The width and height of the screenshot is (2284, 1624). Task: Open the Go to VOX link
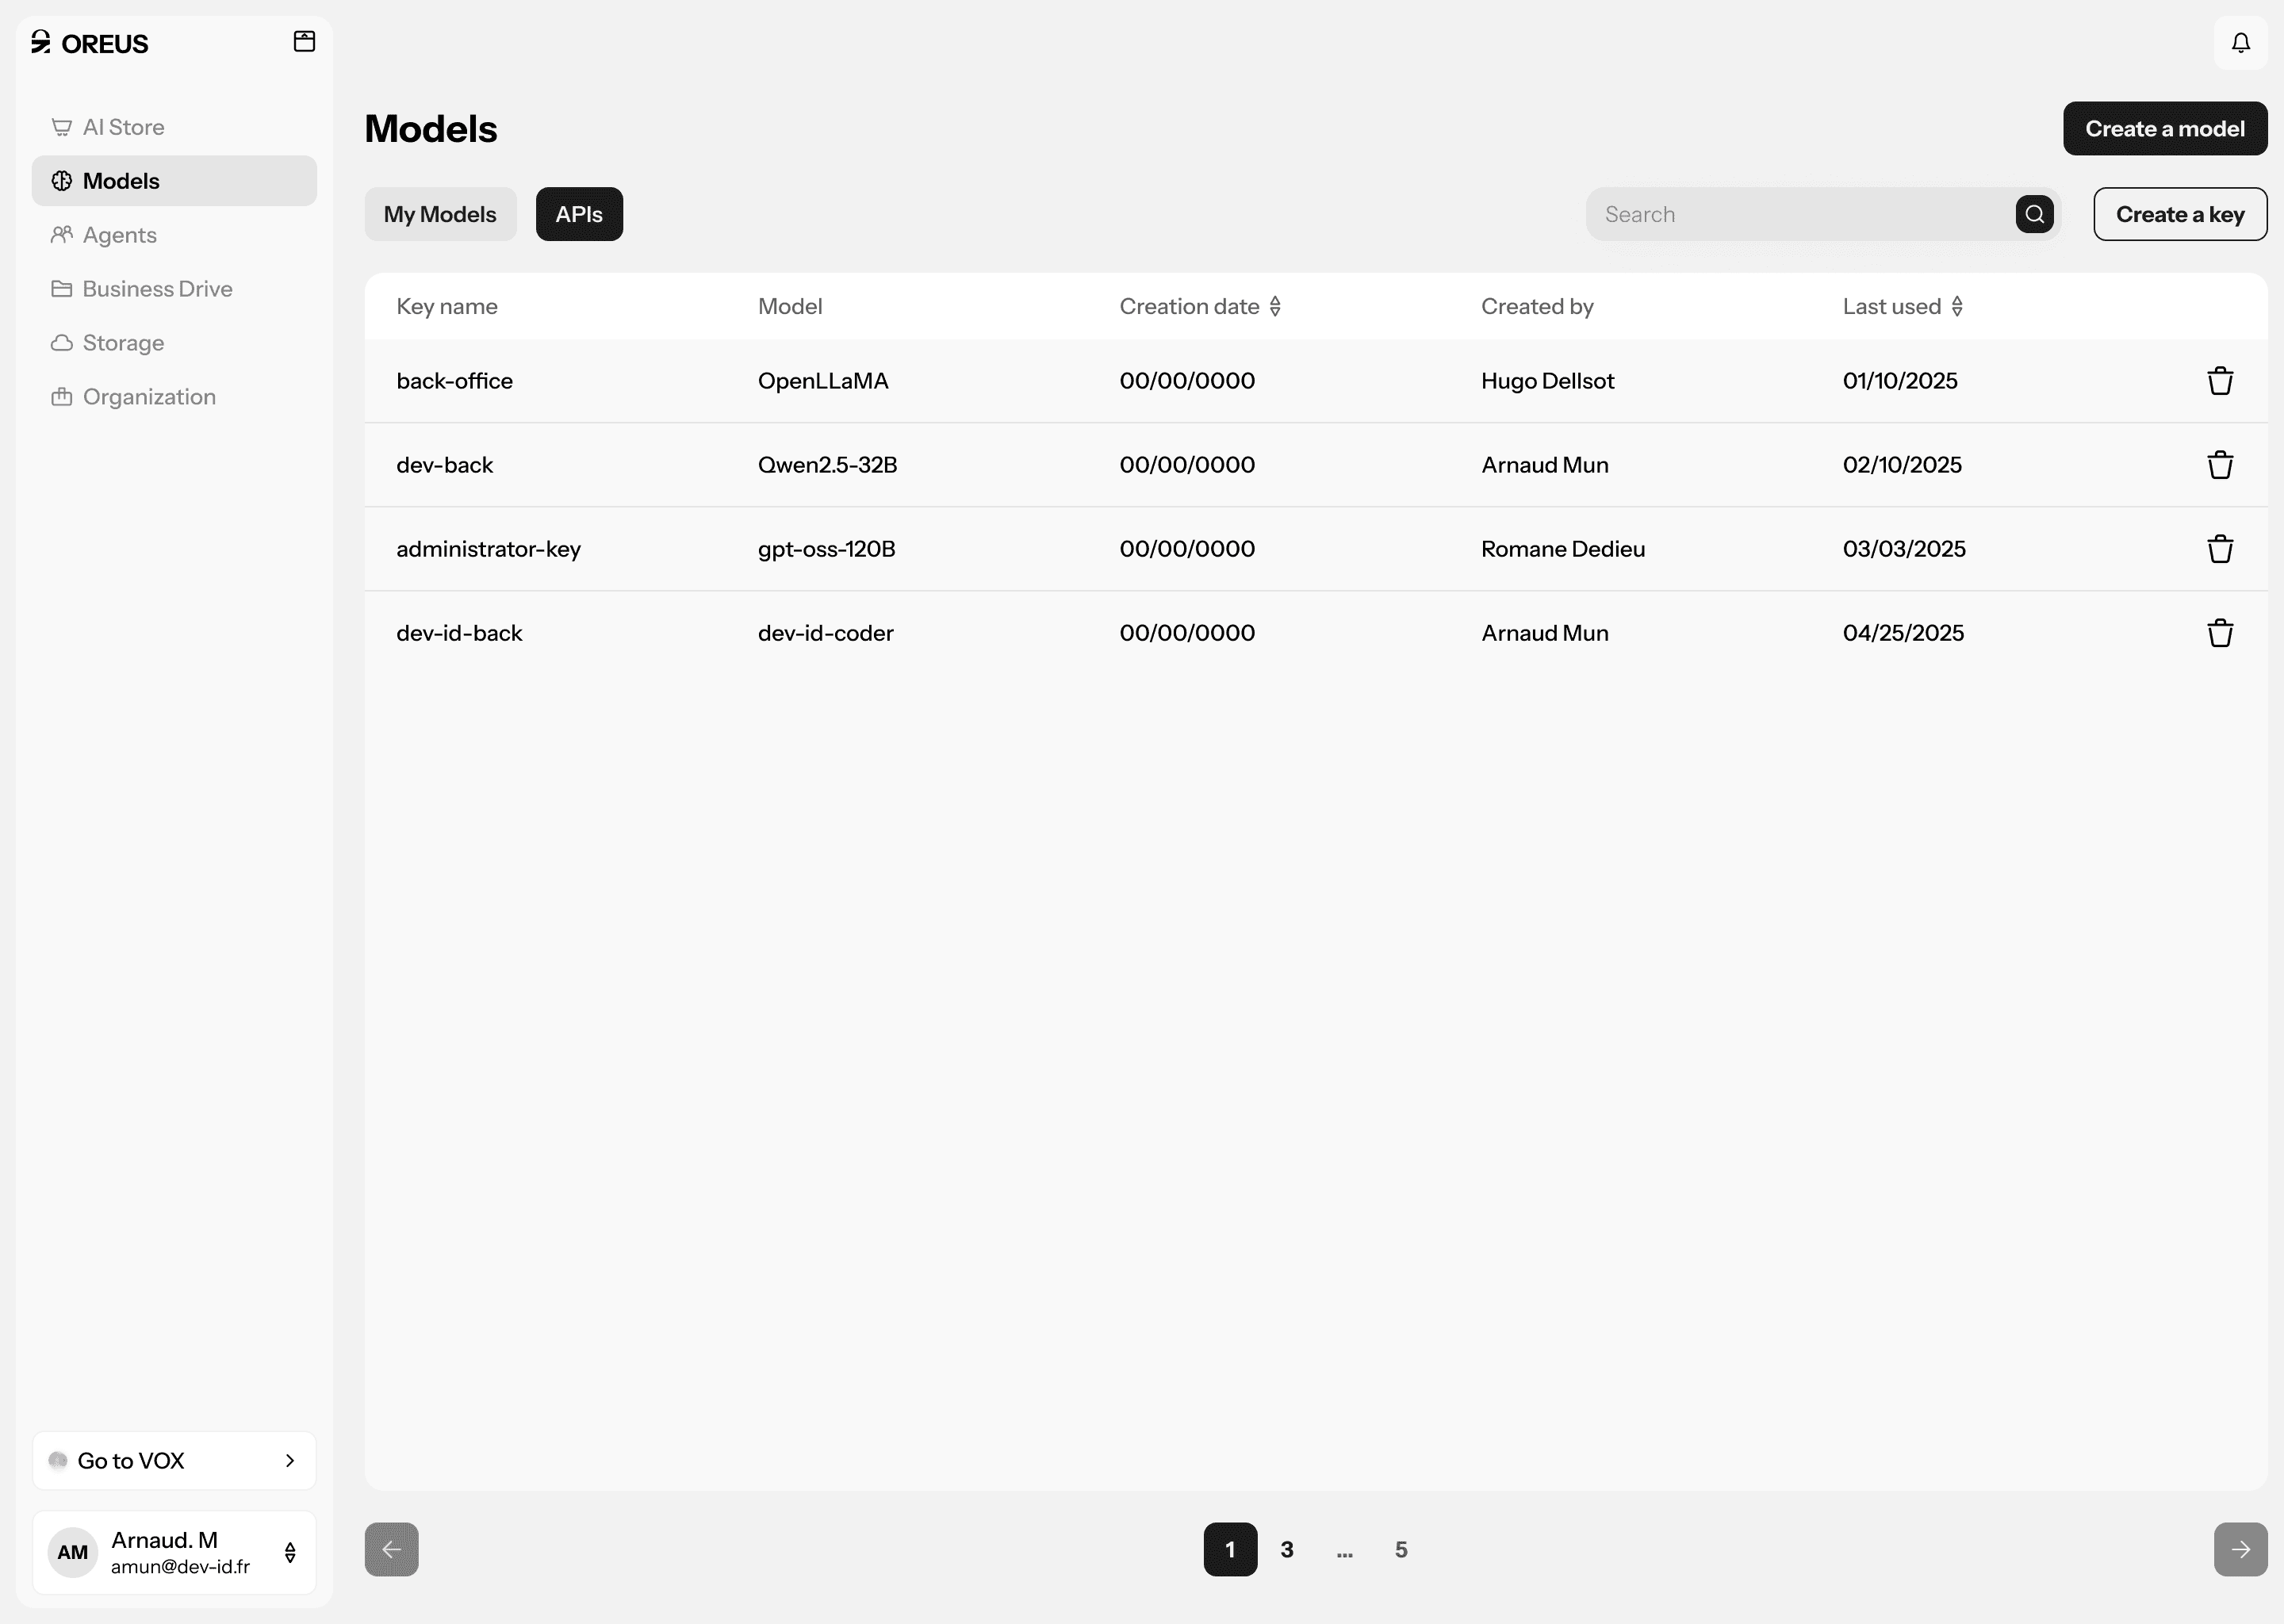click(174, 1460)
